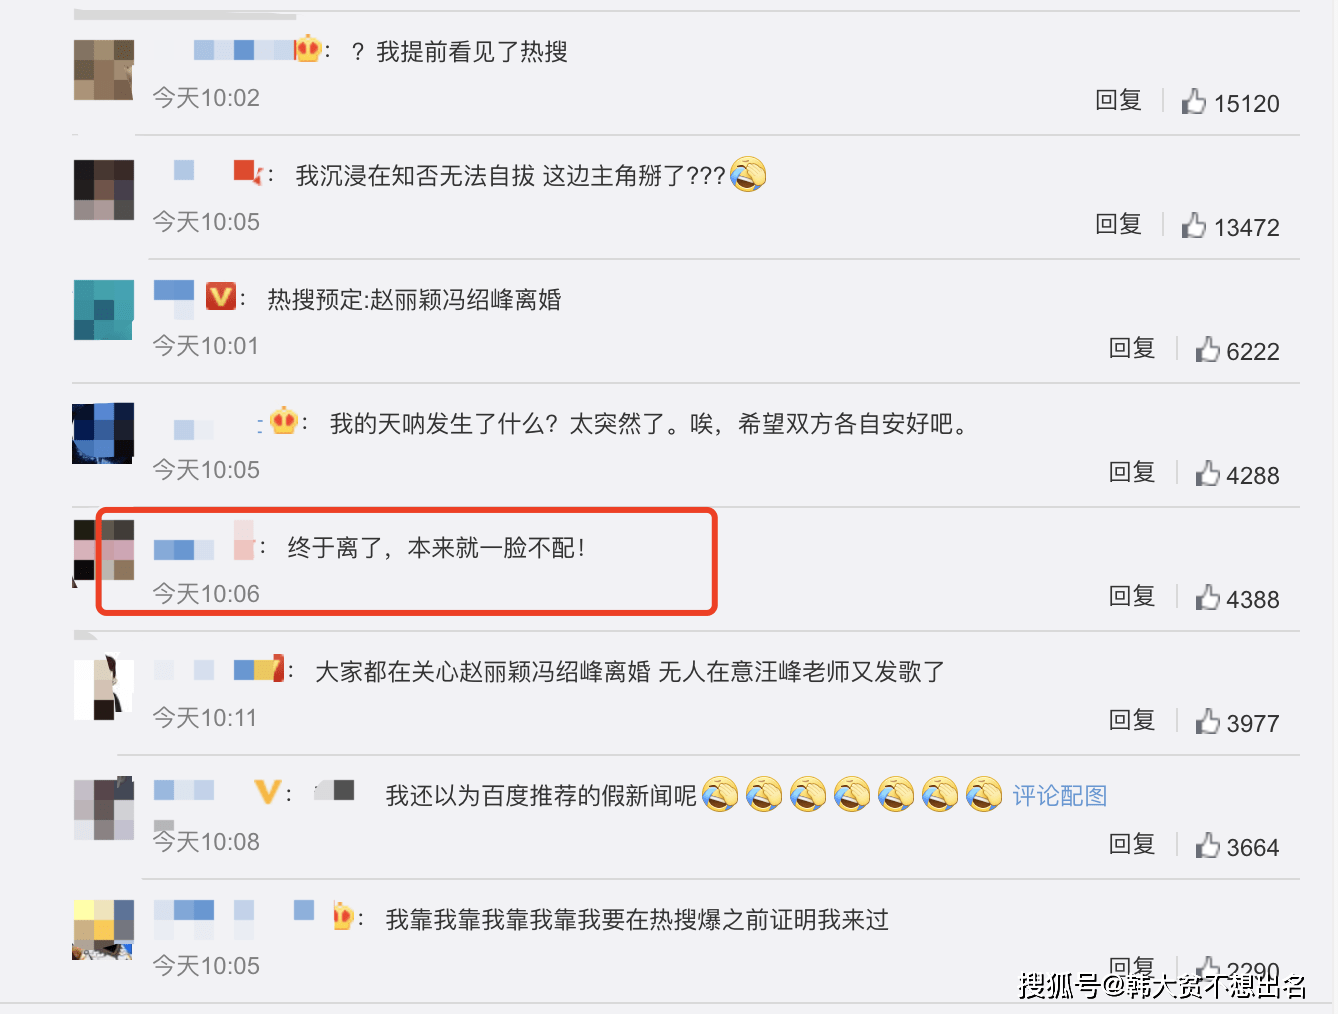Click thumbs-up icon beside 3977

pyautogui.click(x=1207, y=721)
